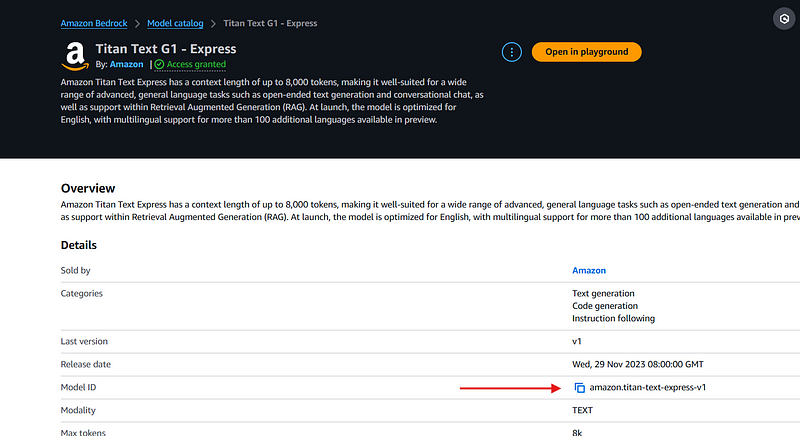Click the Sold by row label
The height and width of the screenshot is (436, 800).
[76, 271]
